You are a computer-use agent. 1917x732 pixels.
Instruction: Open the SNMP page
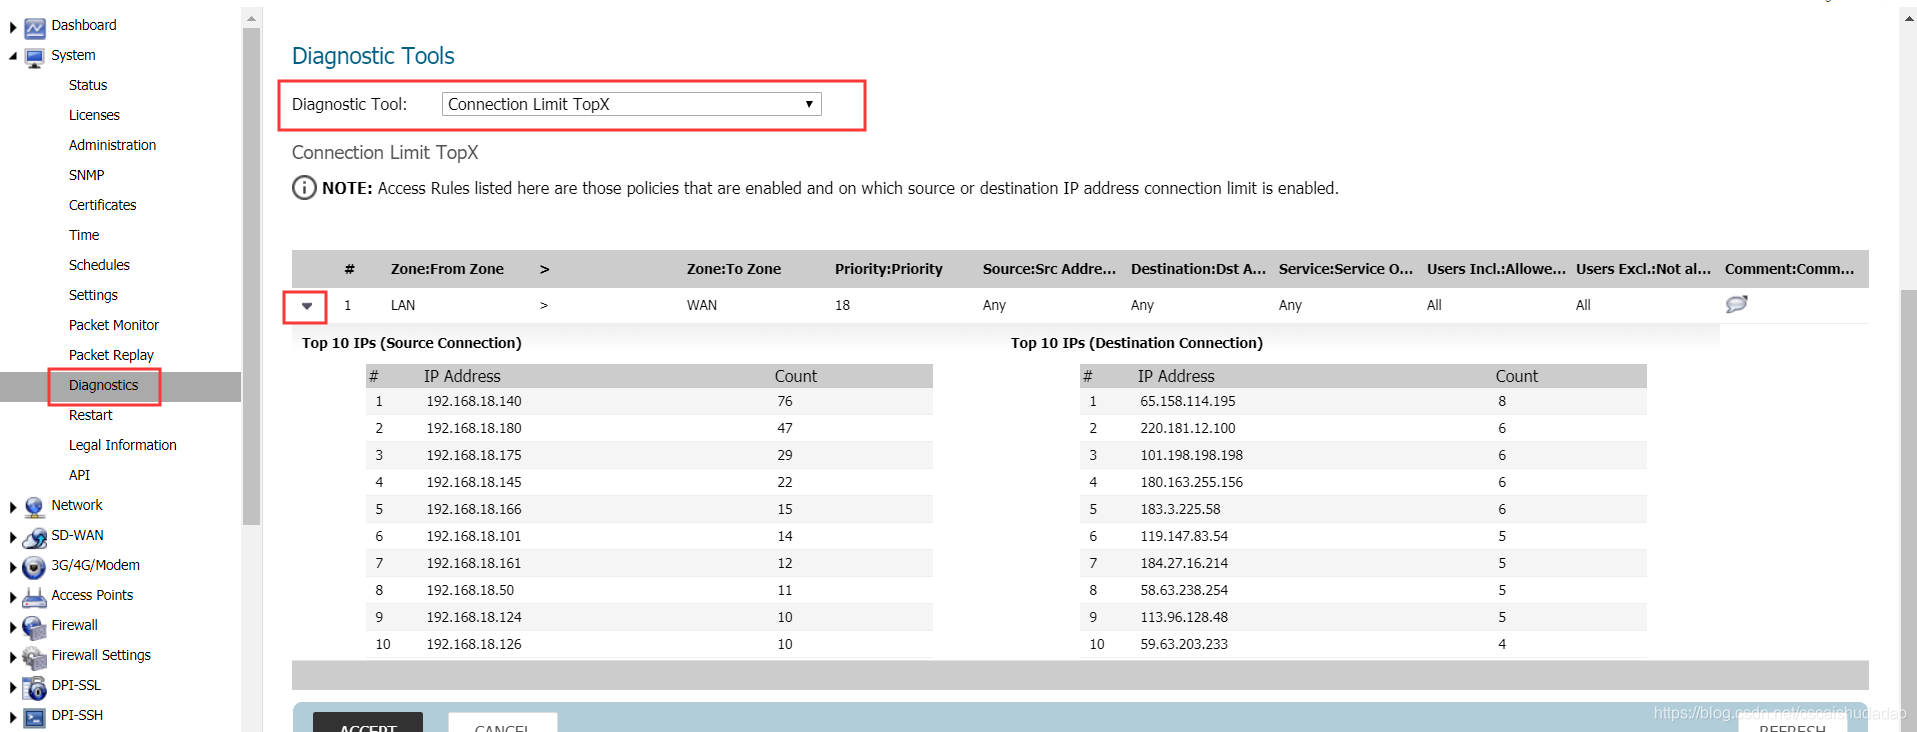click(x=86, y=175)
